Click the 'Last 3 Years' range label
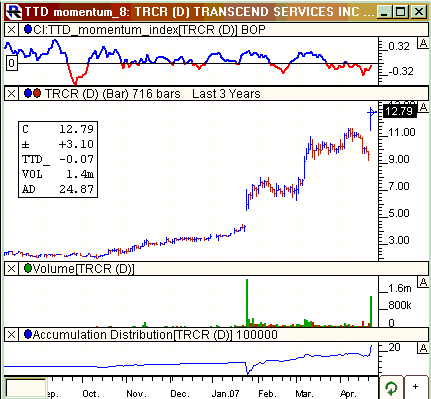431x399 pixels. point(226,94)
